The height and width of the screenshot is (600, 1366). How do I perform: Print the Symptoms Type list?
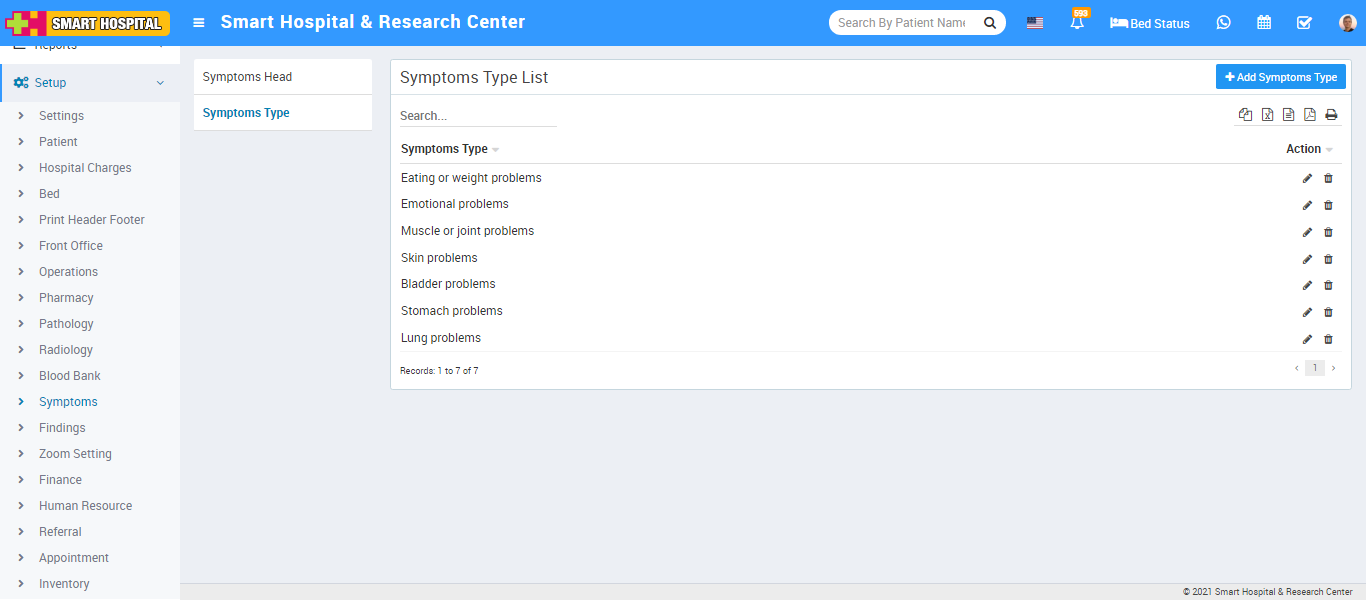click(x=1331, y=115)
